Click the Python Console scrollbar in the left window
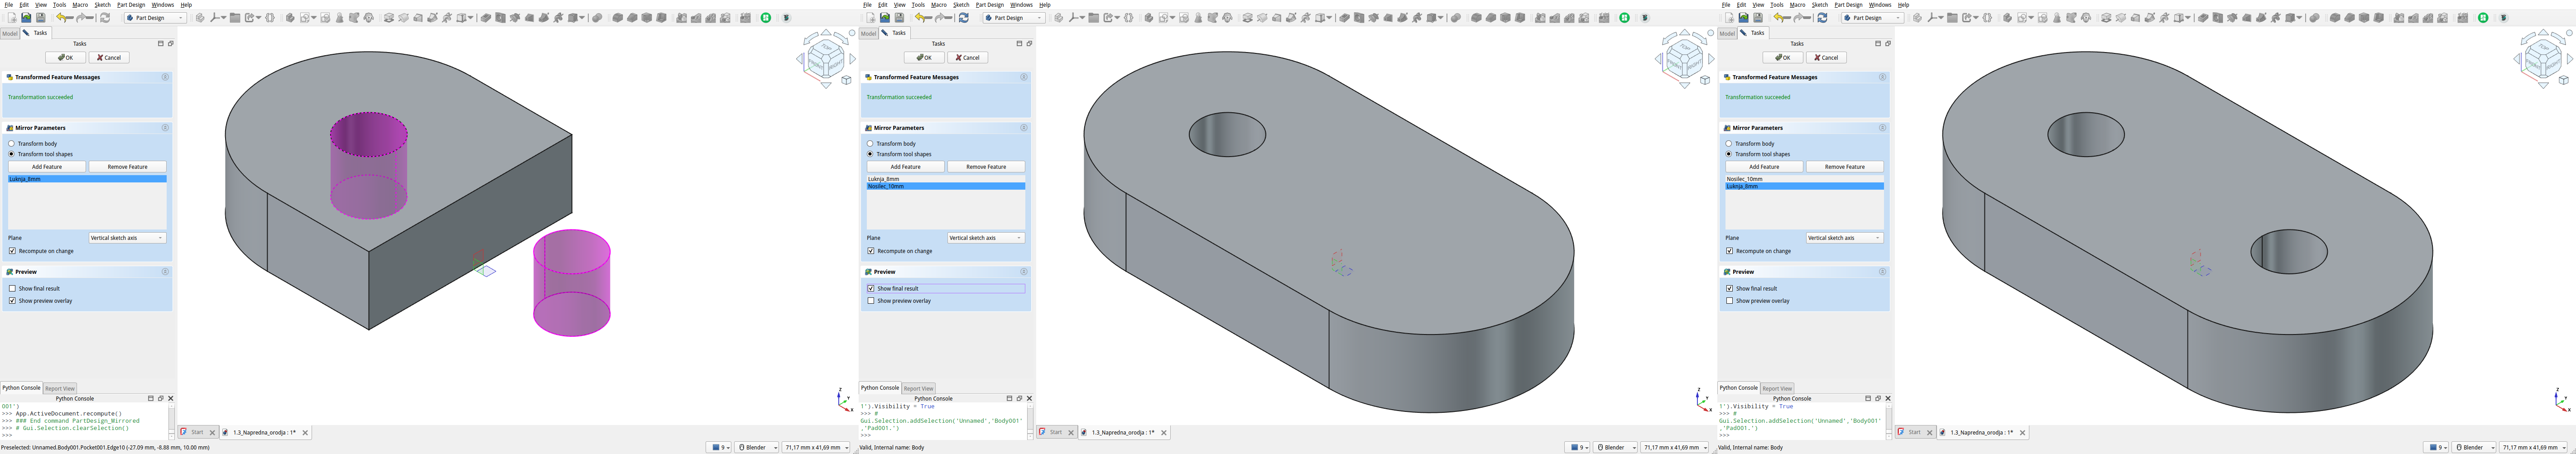 (171, 420)
